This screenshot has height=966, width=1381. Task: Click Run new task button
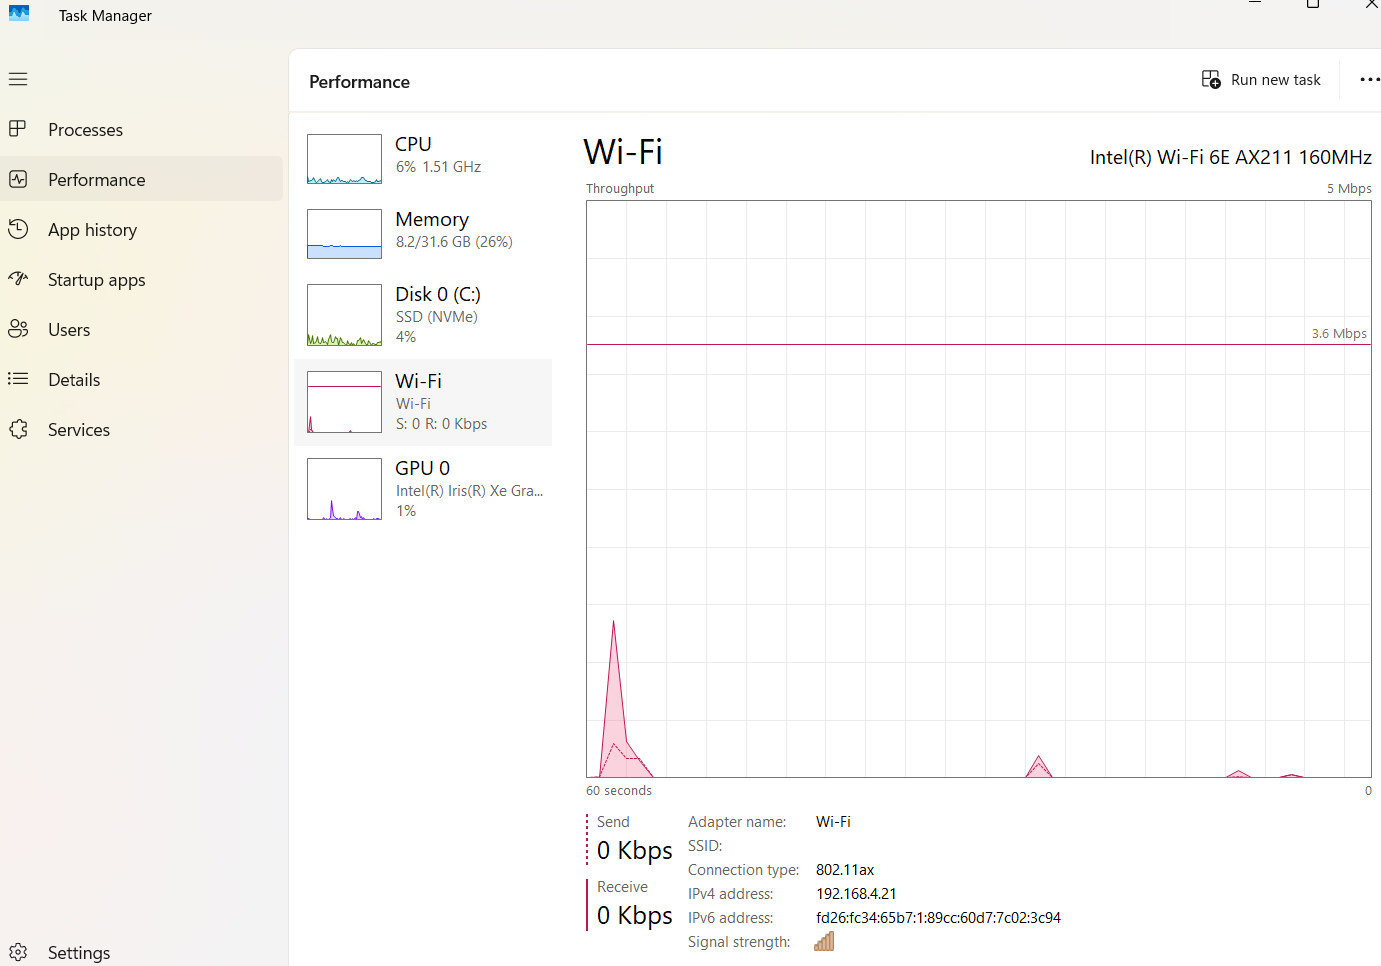[1261, 80]
